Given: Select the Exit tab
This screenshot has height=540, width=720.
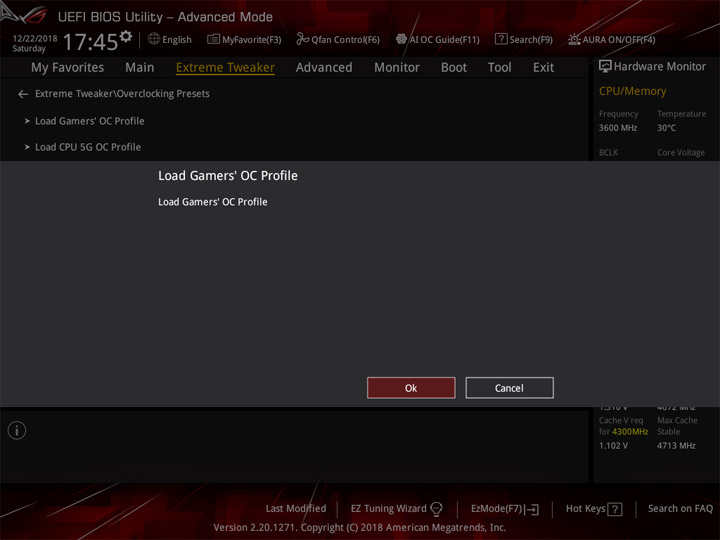Looking at the screenshot, I should [x=543, y=68].
